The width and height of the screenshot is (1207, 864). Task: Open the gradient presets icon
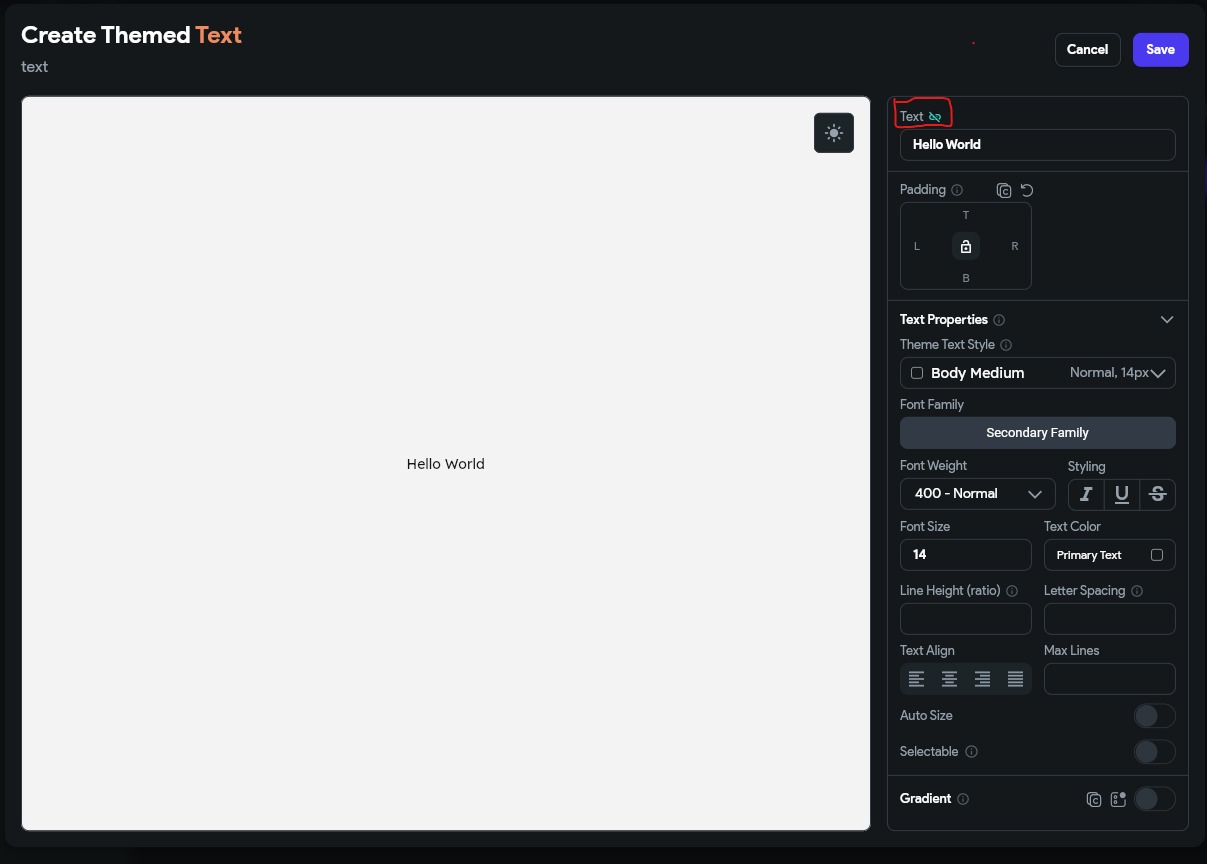(1118, 799)
